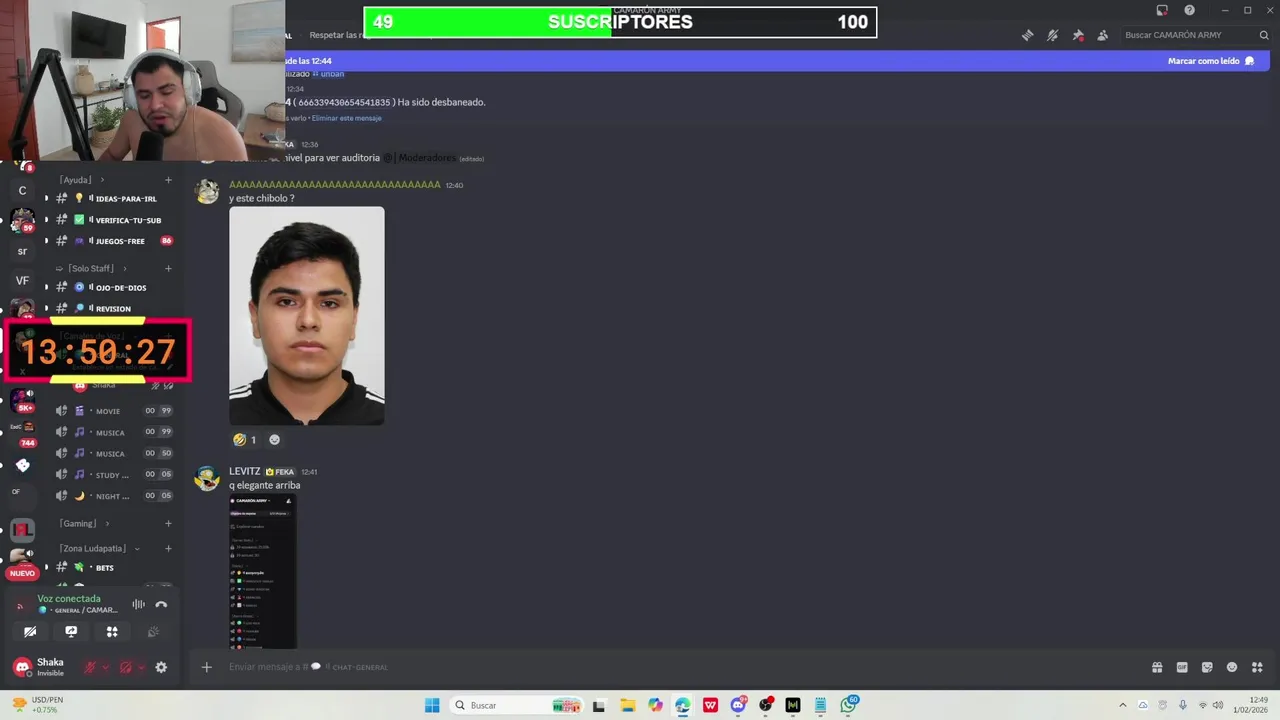Open the REVISION channel
1280x720 pixels.
pyautogui.click(x=112, y=309)
